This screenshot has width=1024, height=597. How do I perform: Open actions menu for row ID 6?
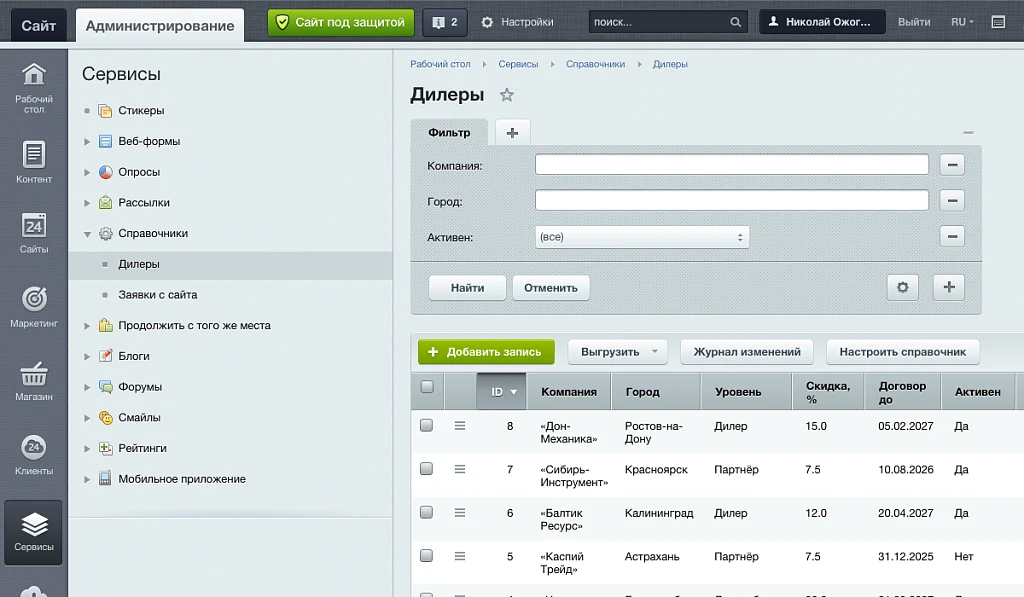pos(460,513)
